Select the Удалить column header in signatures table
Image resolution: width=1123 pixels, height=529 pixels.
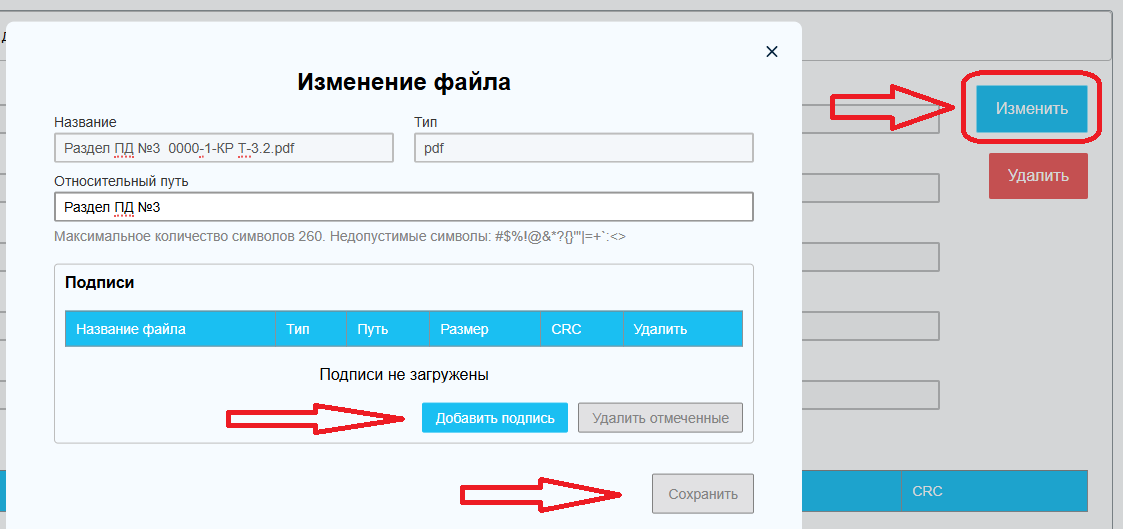tap(660, 329)
